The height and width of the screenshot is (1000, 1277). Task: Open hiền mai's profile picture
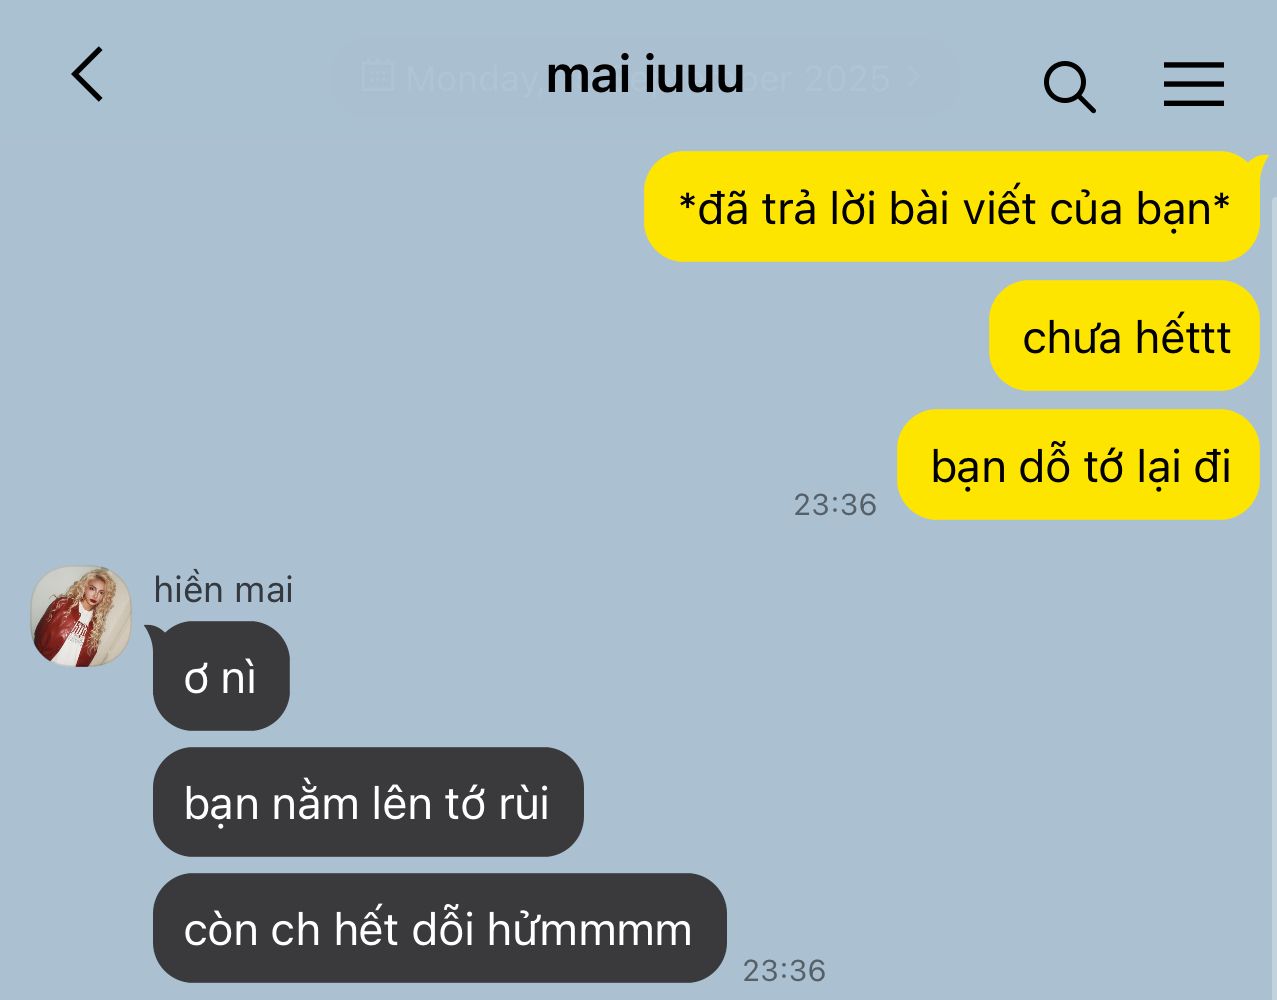[81, 616]
